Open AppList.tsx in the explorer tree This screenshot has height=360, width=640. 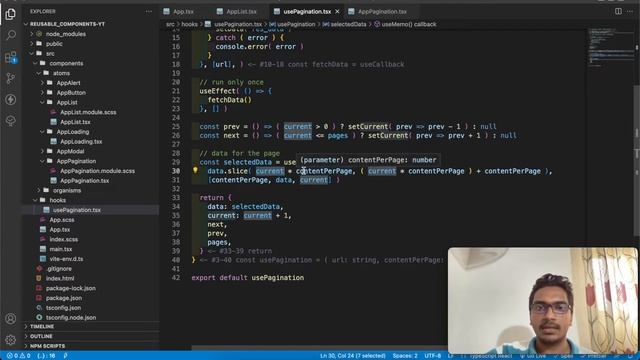pyautogui.click(x=75, y=122)
